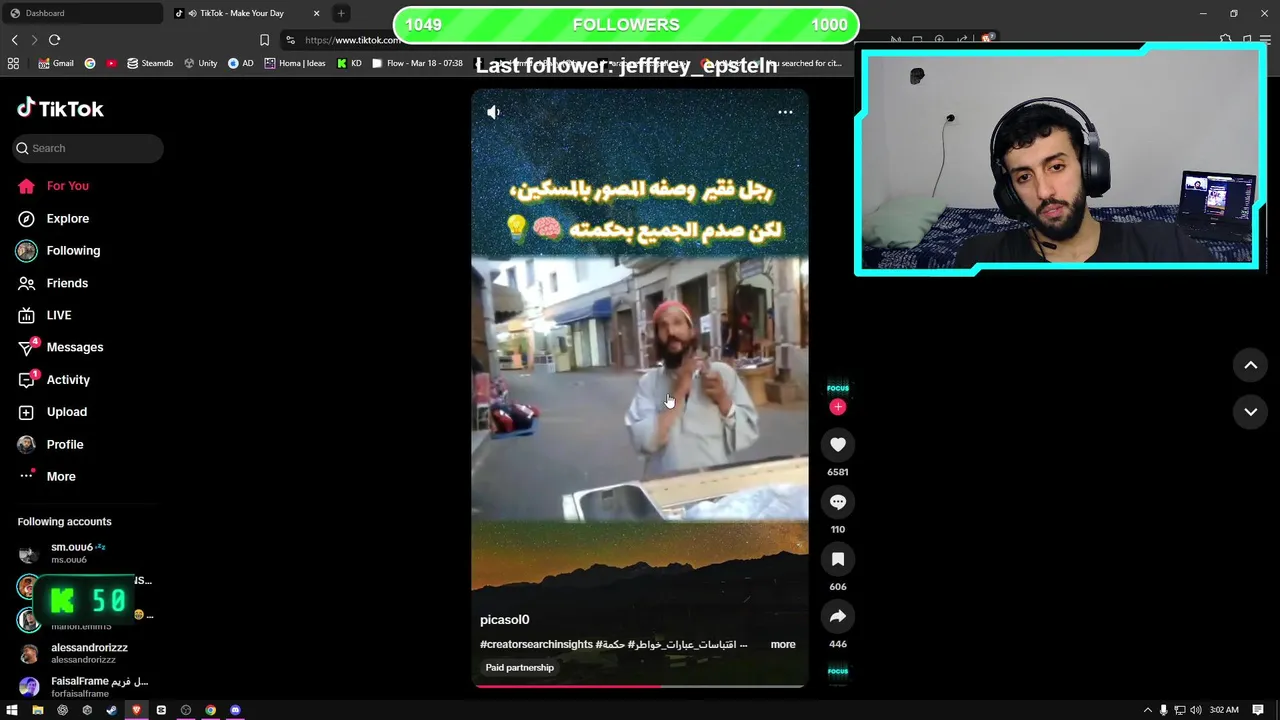Open site settings icon in address bar
This screenshot has height=720, width=1280.
click(x=290, y=40)
